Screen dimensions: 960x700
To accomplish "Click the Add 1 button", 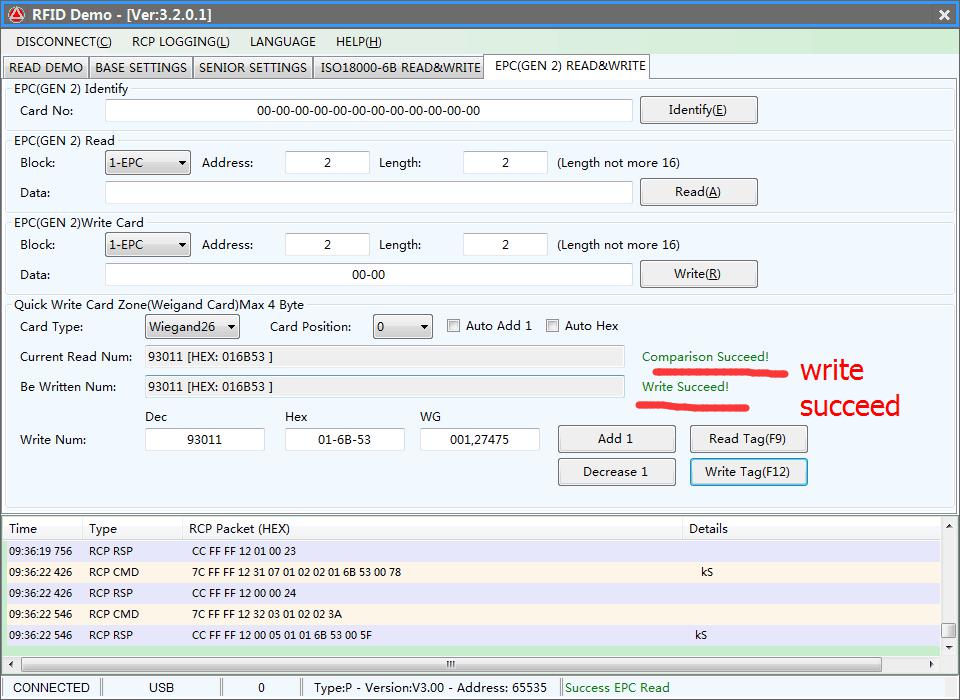I will [x=616, y=439].
